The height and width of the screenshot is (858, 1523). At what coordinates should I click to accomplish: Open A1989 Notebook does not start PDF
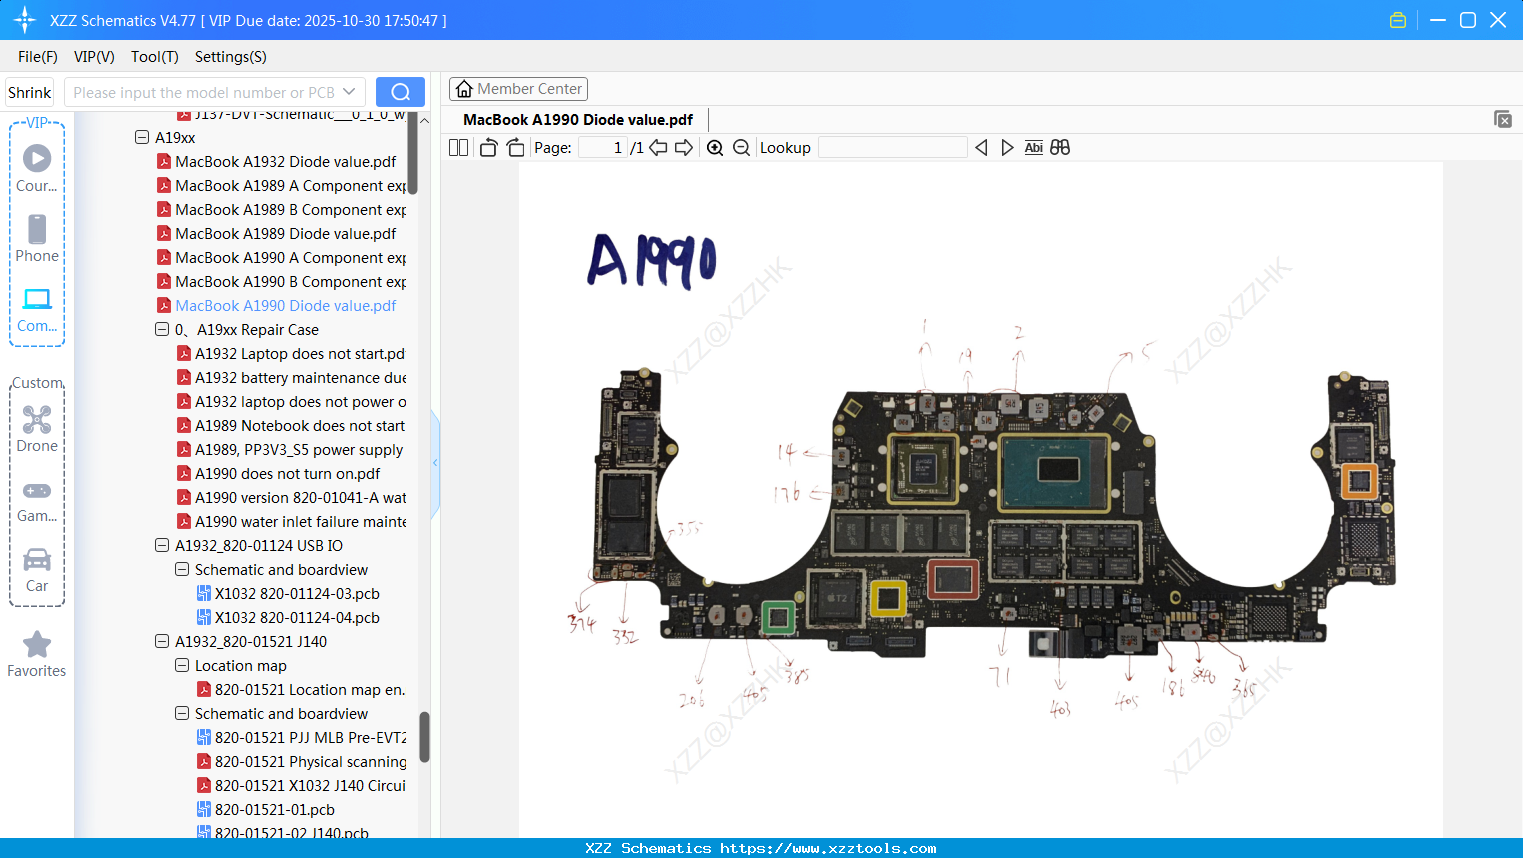(x=291, y=425)
